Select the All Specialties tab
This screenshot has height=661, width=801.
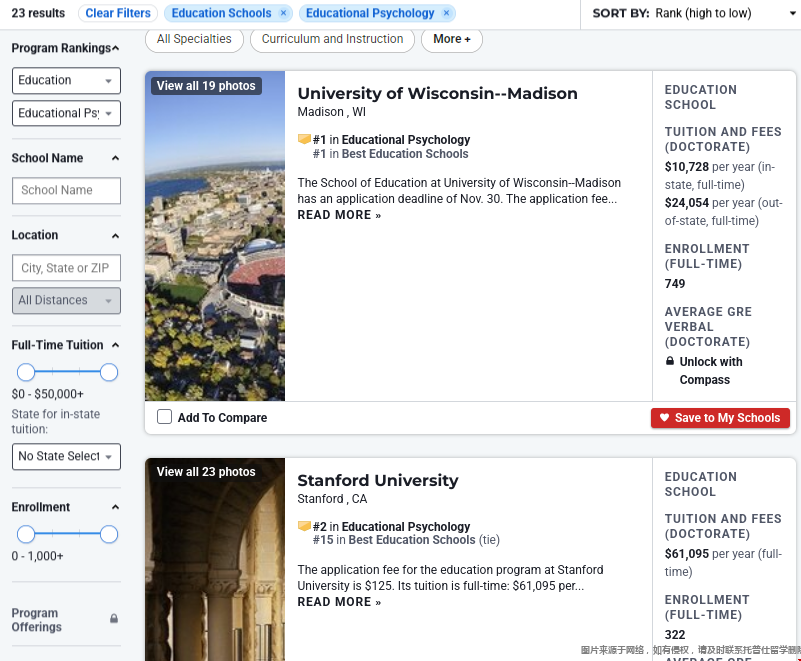(194, 39)
